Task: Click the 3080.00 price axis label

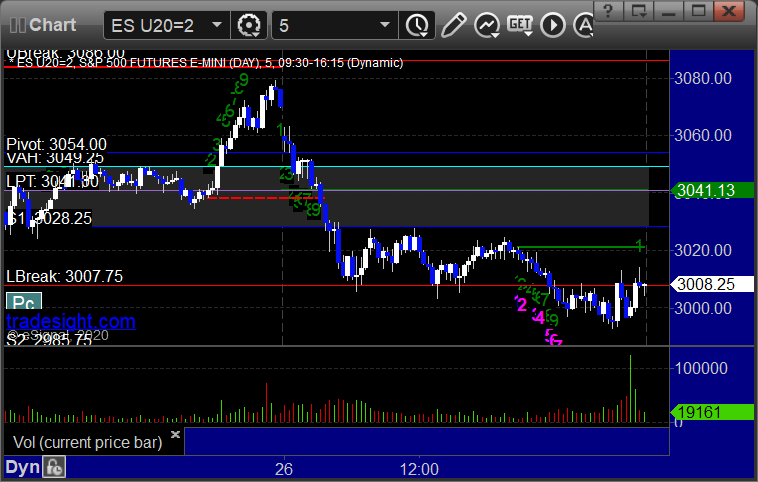Action: (703, 78)
